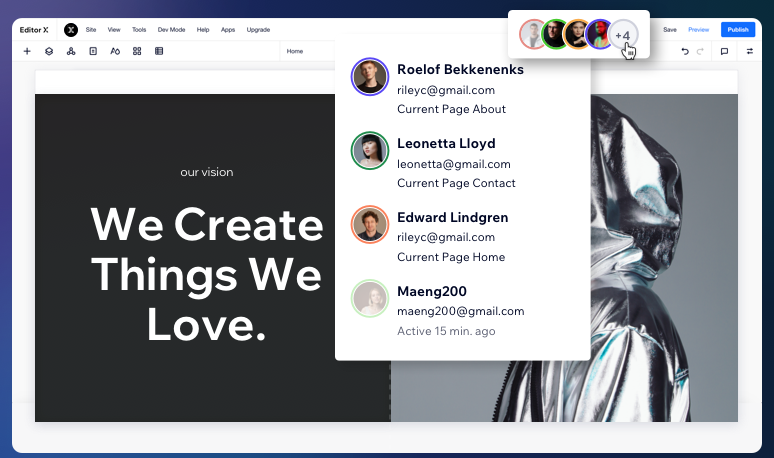This screenshot has height=458, width=774.
Task: Open the Site menu
Action: coord(91,30)
